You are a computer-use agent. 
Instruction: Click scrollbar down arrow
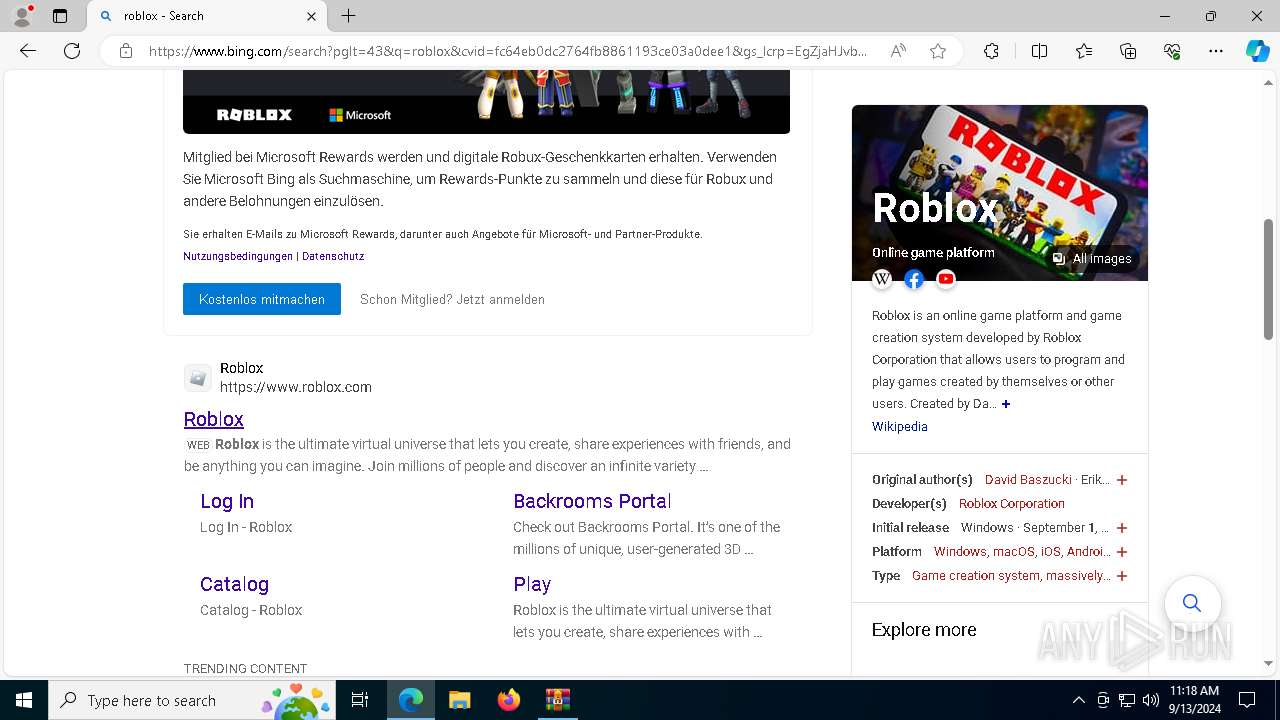1269,663
